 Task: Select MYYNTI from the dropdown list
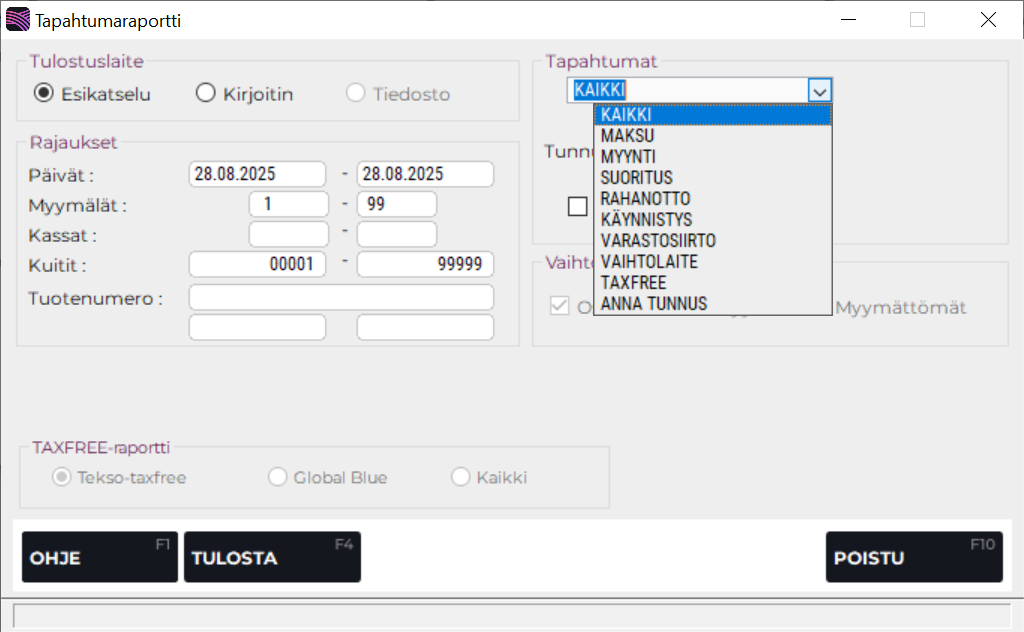pos(628,156)
